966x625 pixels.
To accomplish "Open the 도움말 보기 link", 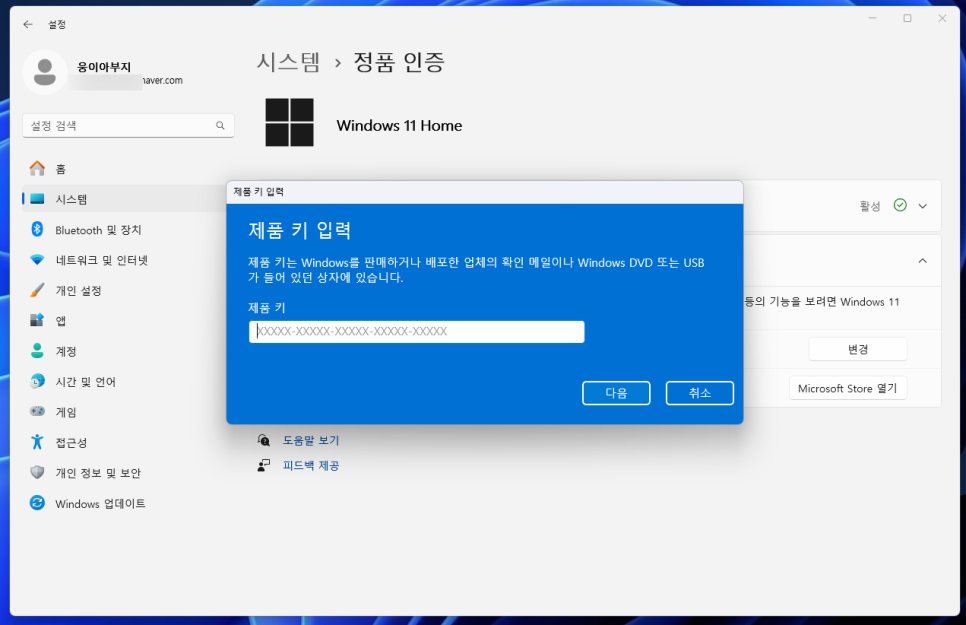I will click(310, 440).
